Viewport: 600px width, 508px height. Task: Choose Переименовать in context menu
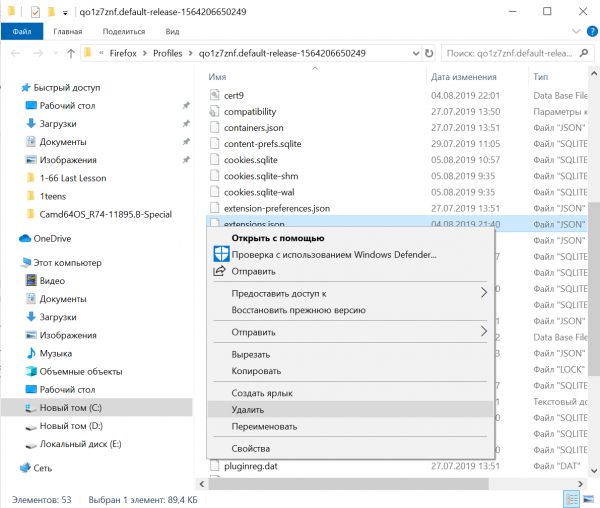pos(264,426)
